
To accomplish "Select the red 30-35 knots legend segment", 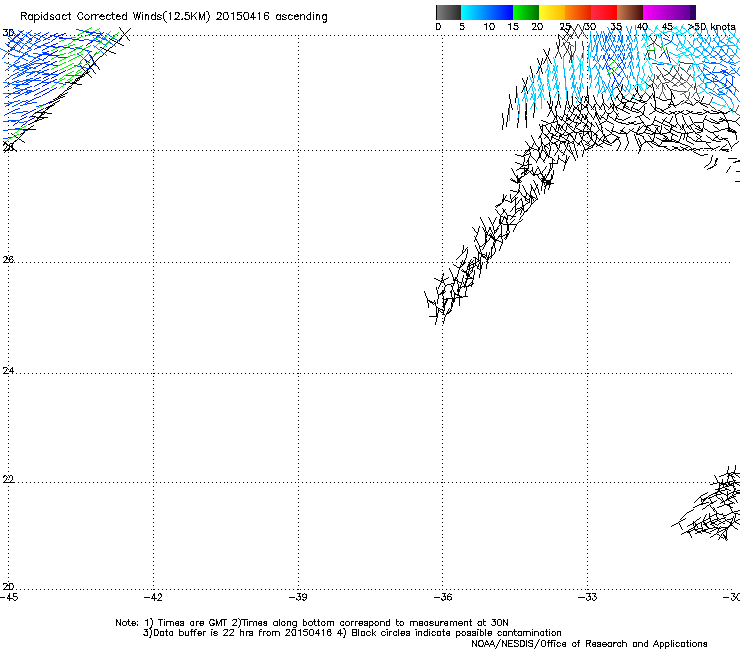I will click(x=604, y=12).
